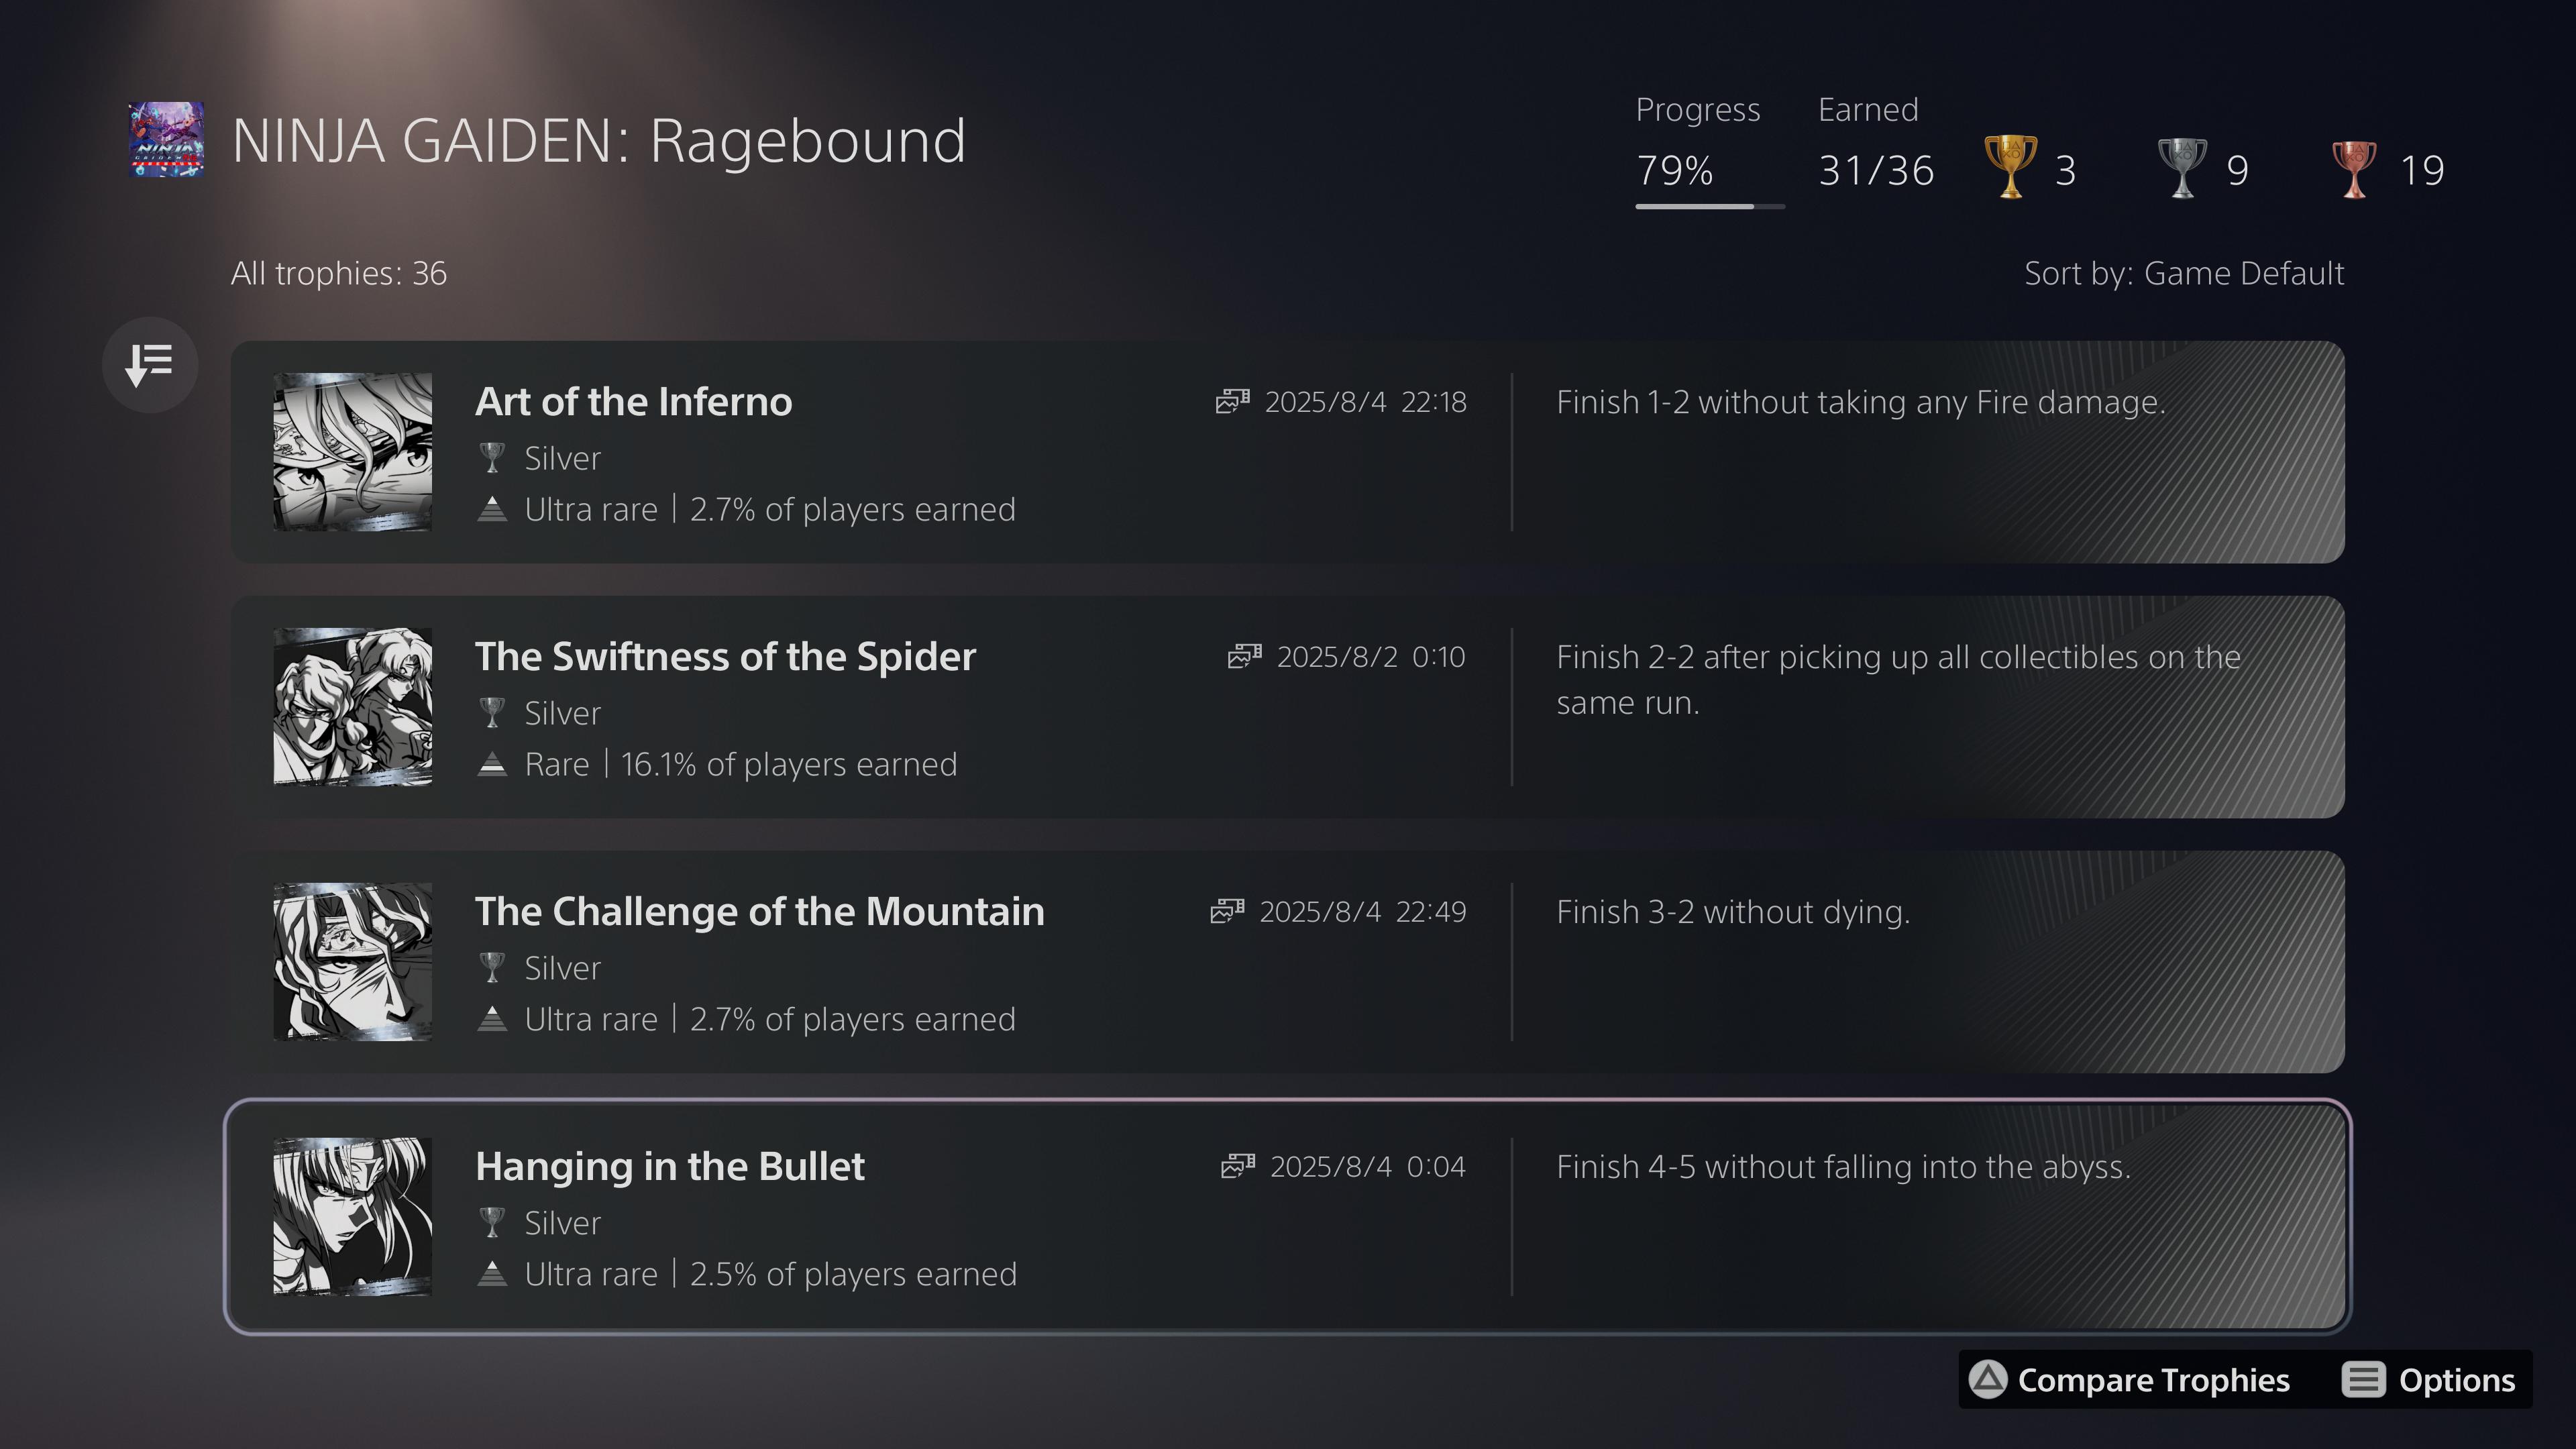Image resolution: width=2576 pixels, height=1449 pixels.
Task: Select The Swiftness of the Spider trophy
Action: click(x=1288, y=707)
